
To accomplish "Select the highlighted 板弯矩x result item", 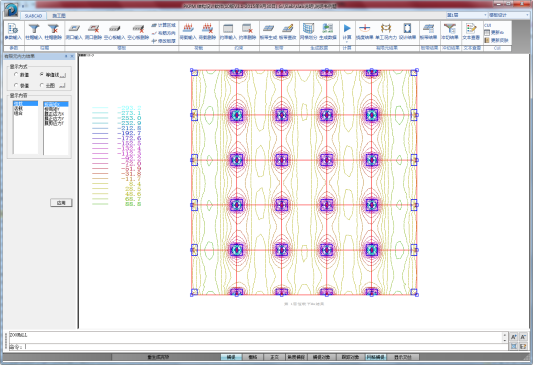I will pyautogui.click(x=56, y=104).
